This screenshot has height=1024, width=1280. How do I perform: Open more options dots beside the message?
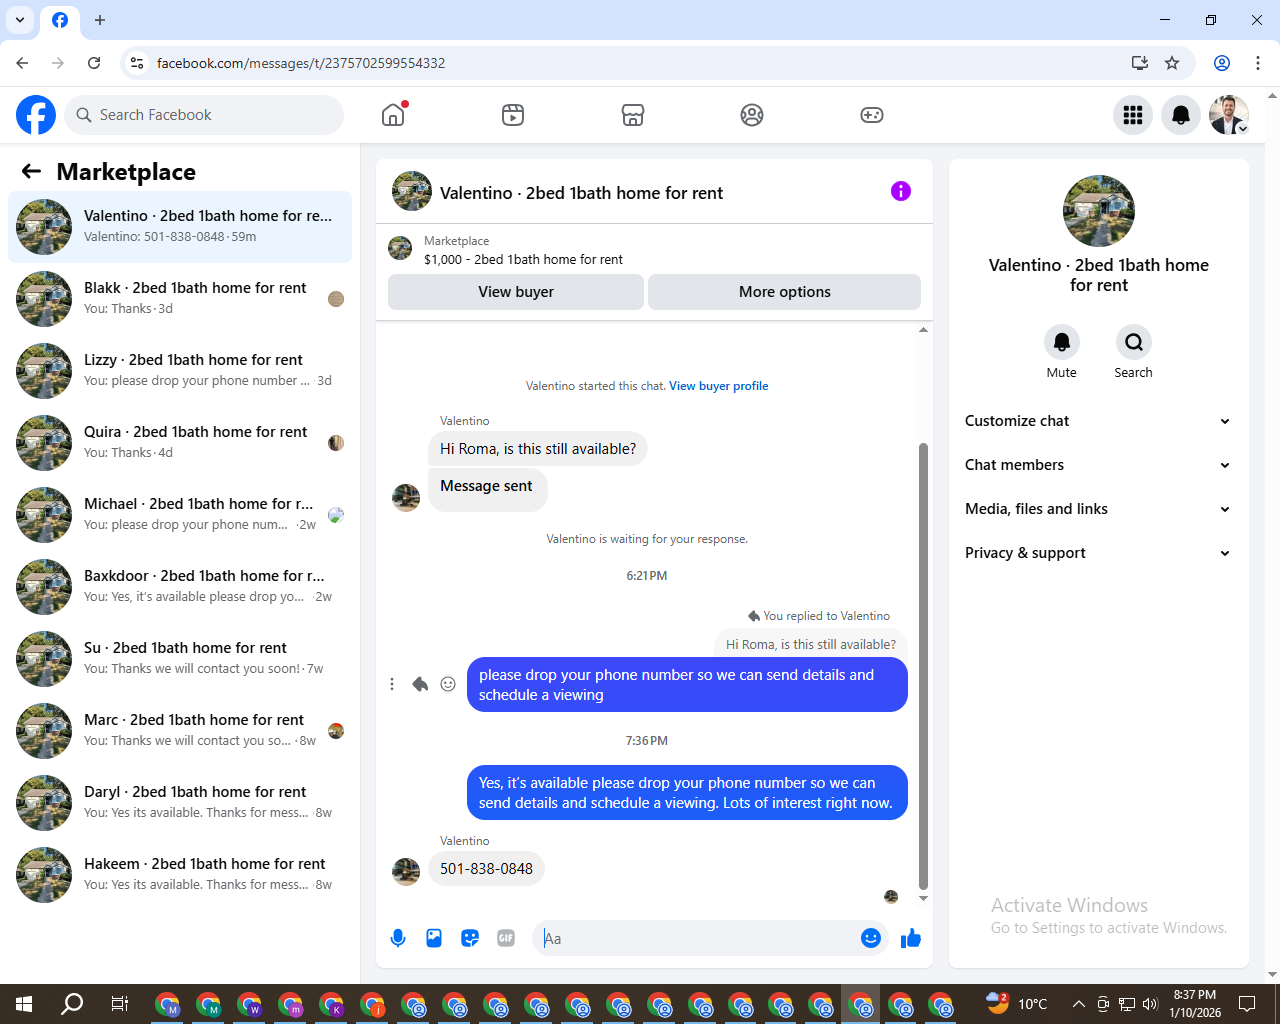392,684
